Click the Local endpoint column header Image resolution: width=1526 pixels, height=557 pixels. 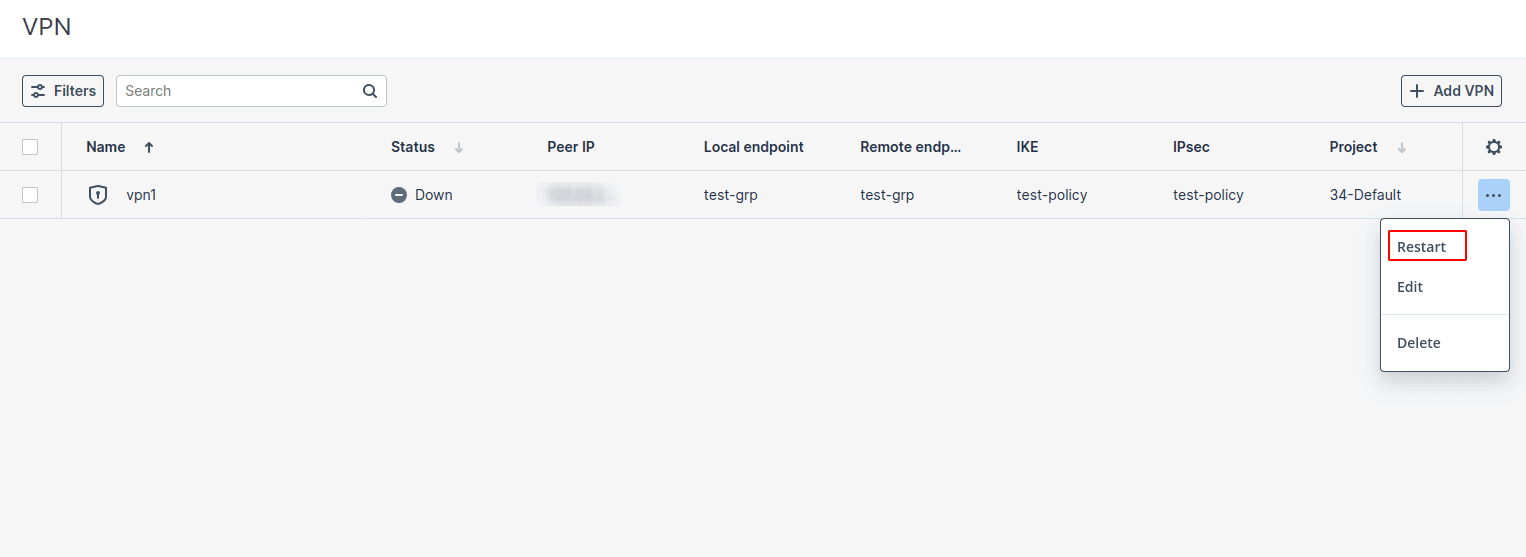pos(753,147)
